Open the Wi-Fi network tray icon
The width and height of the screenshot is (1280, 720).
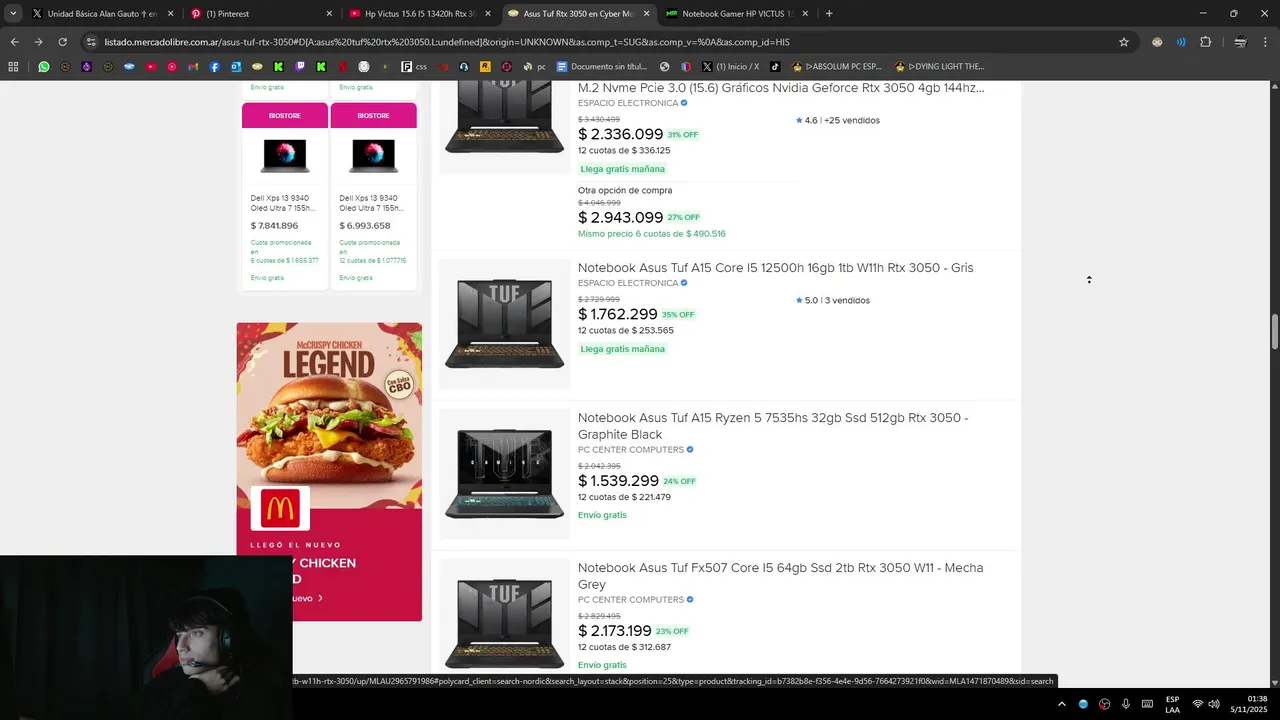click(x=1198, y=704)
